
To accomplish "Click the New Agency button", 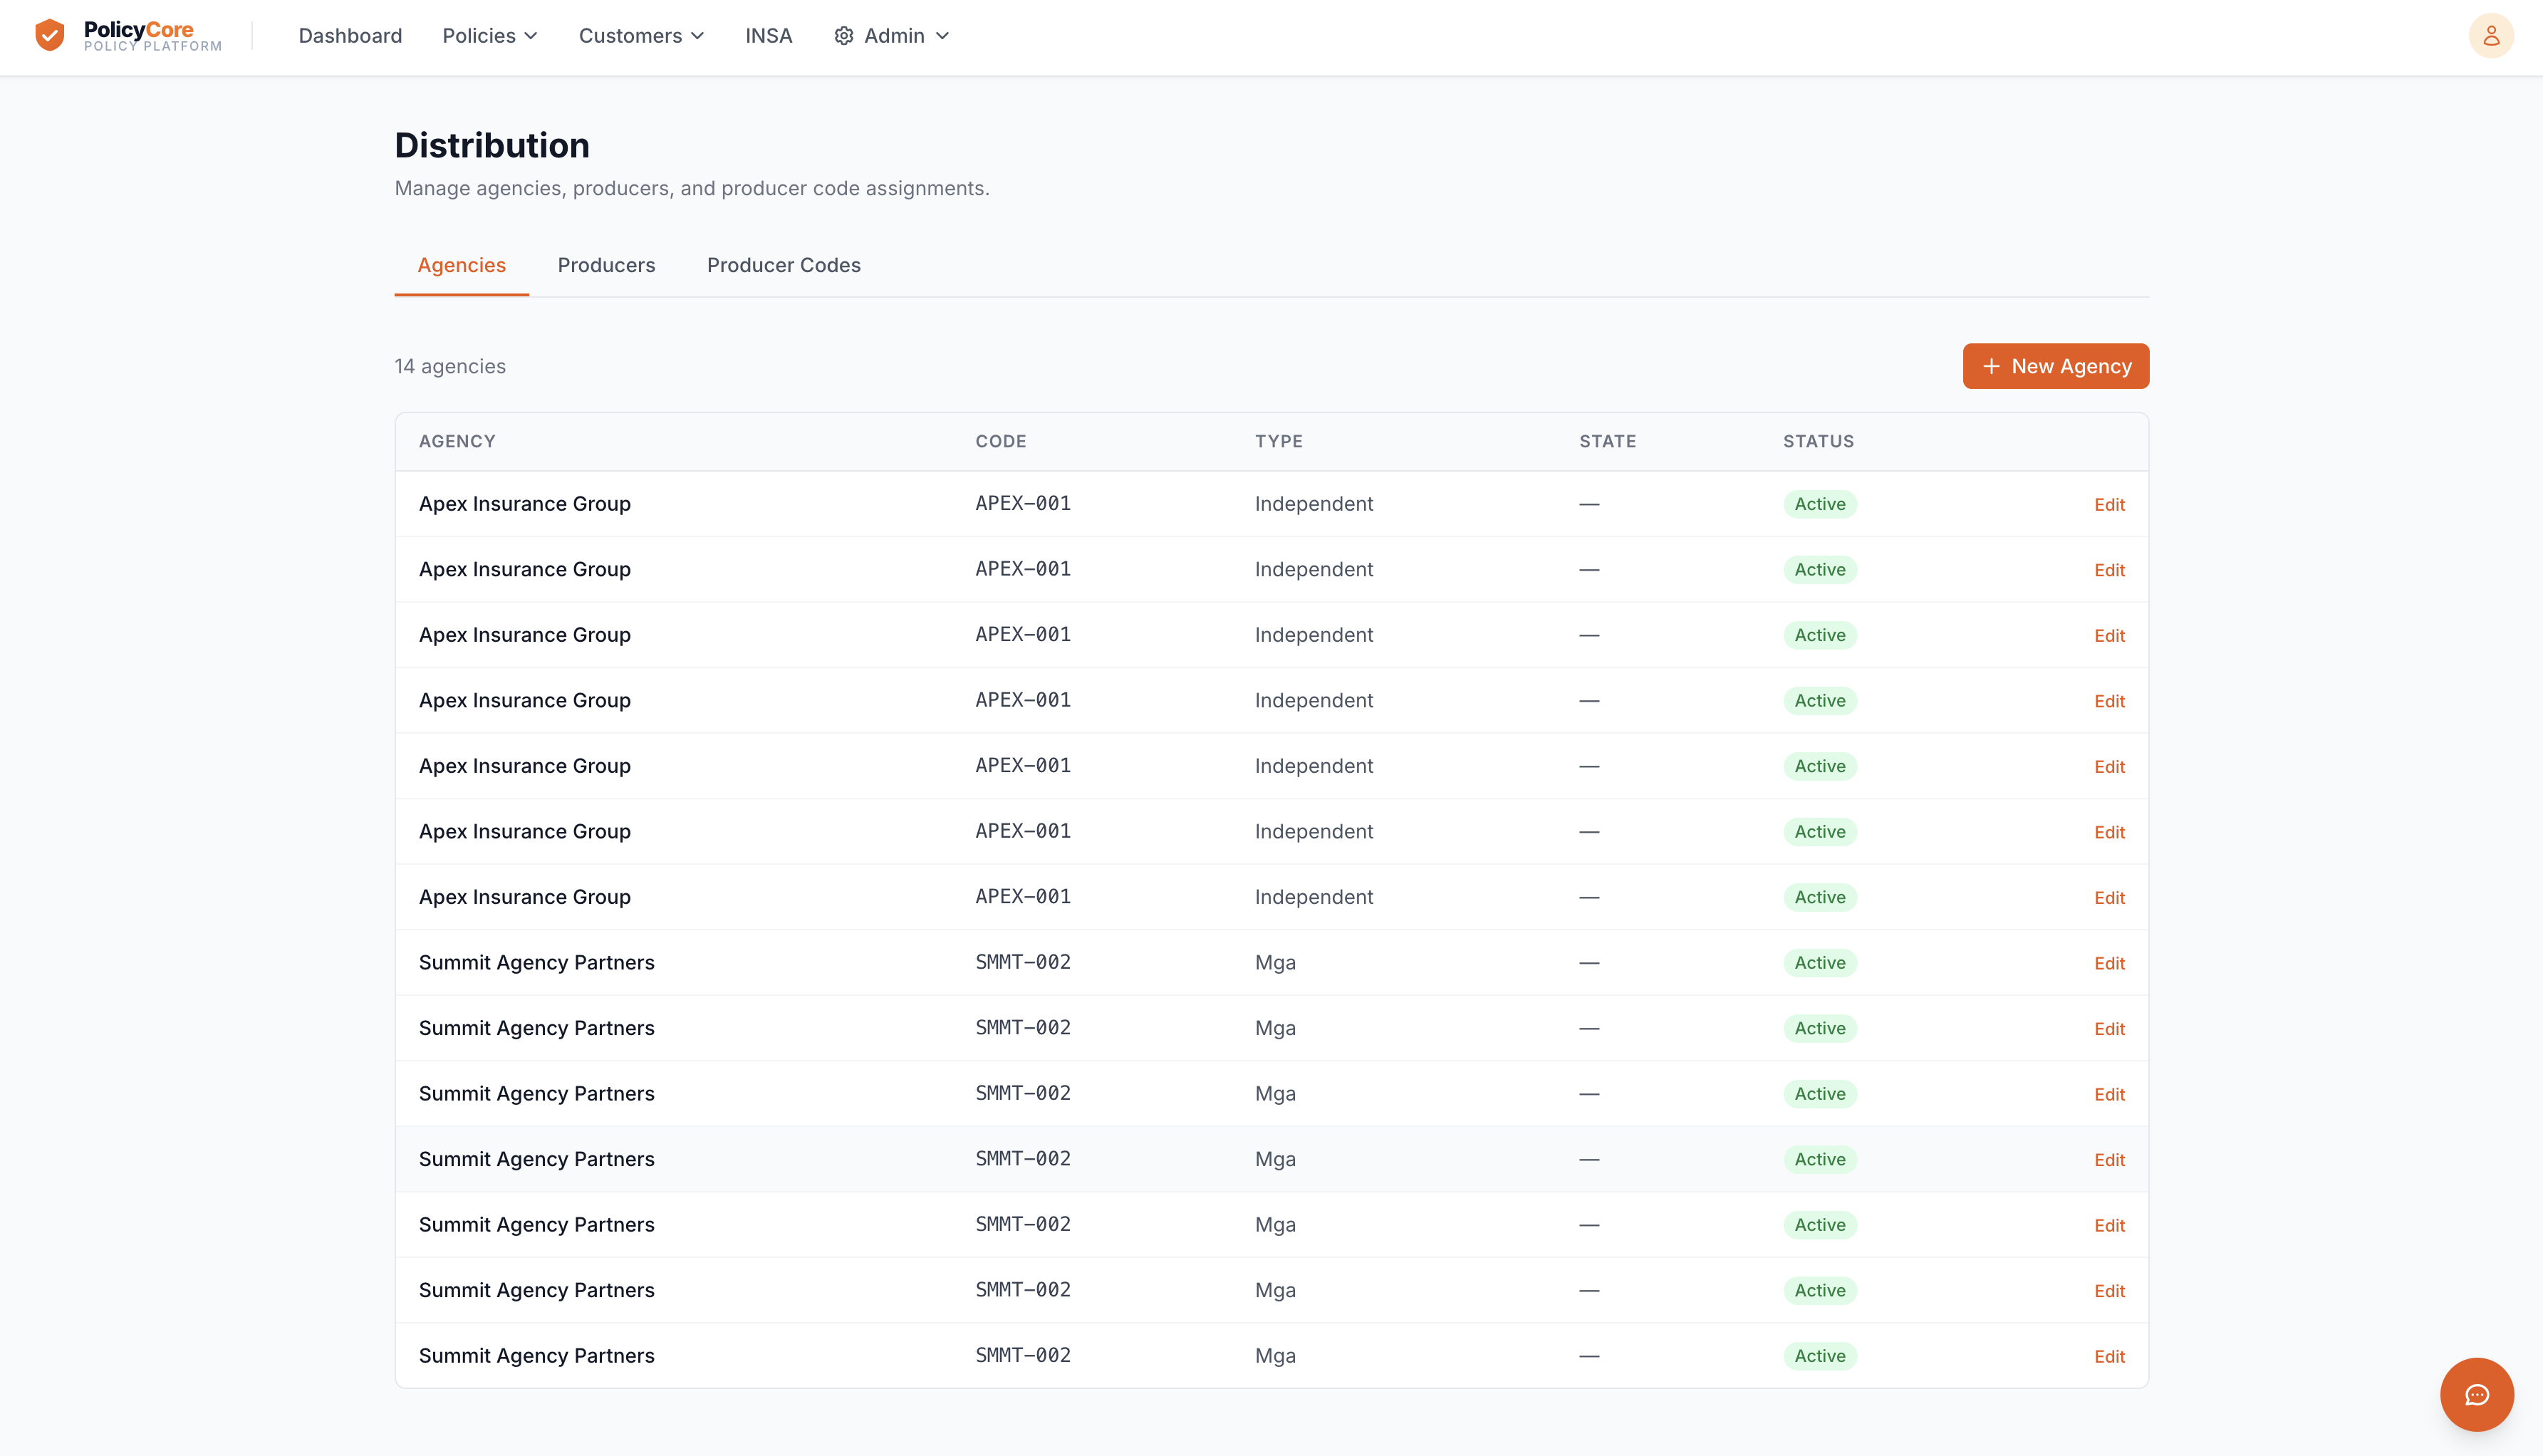I will point(2055,366).
